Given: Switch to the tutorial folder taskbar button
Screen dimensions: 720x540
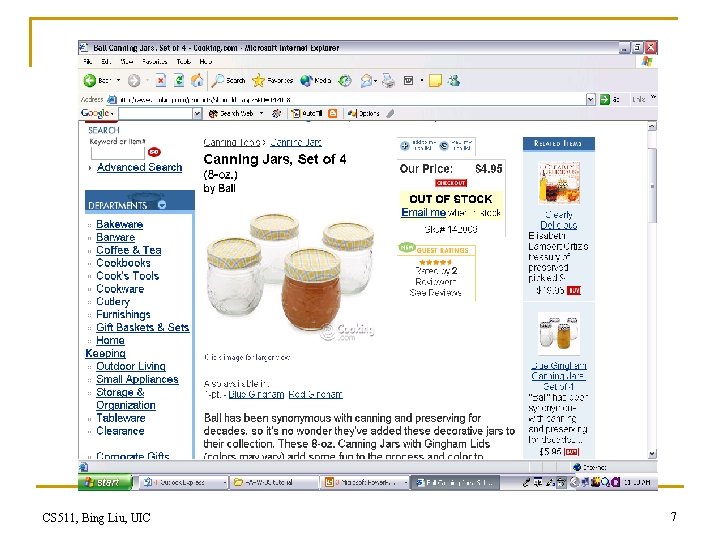Looking at the screenshot, I should [x=274, y=483].
